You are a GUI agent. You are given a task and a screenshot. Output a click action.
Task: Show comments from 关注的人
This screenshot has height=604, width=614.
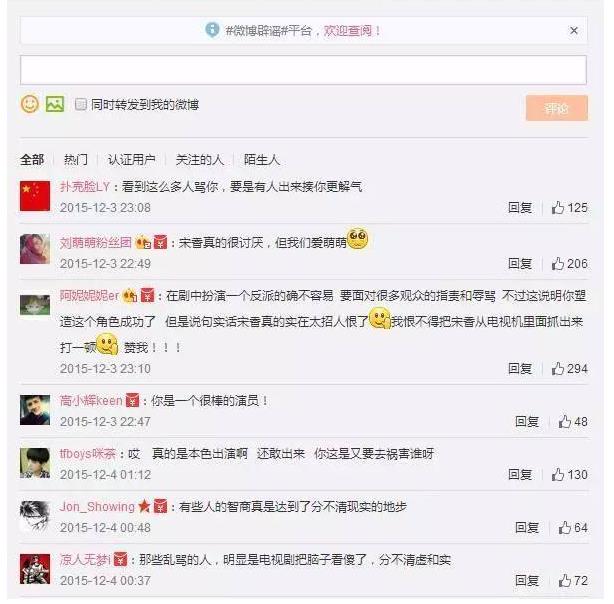[200, 160]
